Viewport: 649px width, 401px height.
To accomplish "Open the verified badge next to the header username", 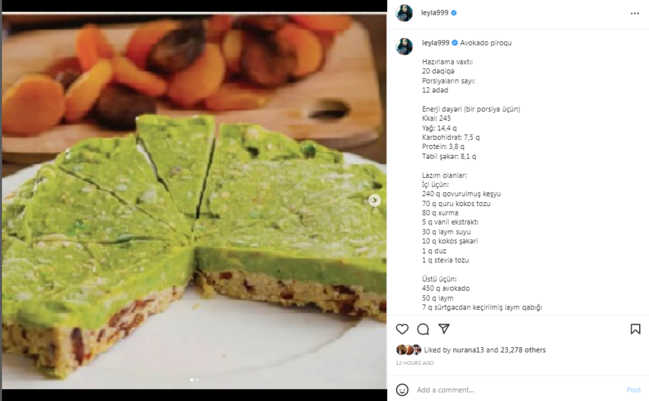I will tap(454, 13).
